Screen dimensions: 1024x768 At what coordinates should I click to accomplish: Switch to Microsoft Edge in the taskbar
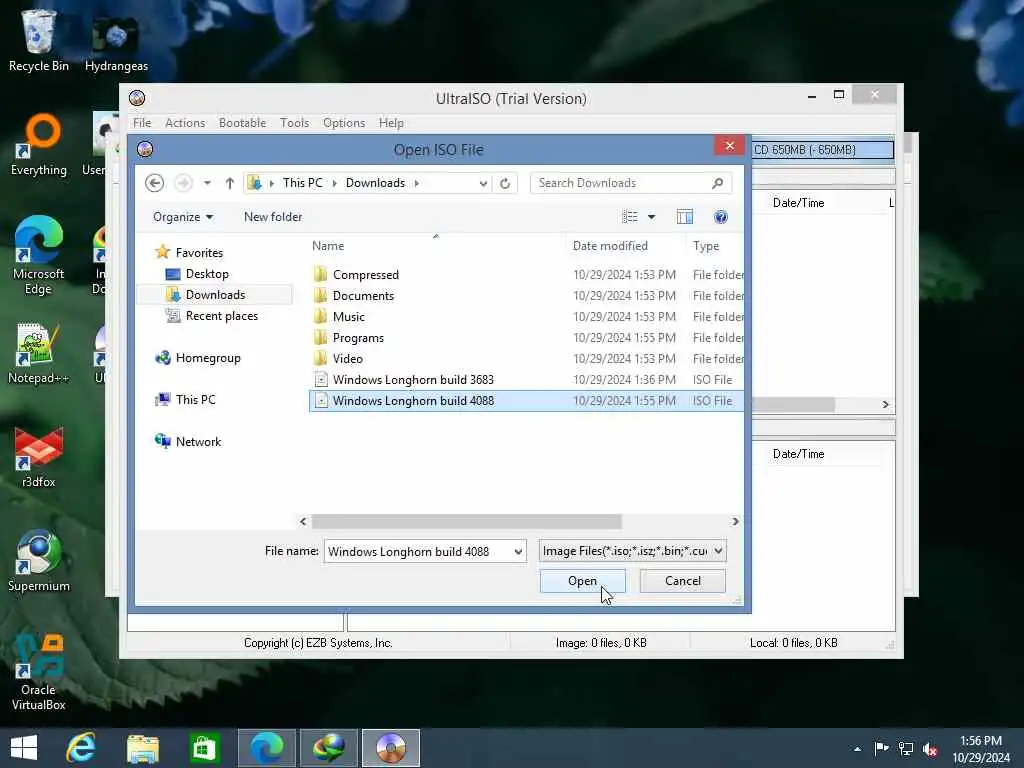(x=266, y=748)
